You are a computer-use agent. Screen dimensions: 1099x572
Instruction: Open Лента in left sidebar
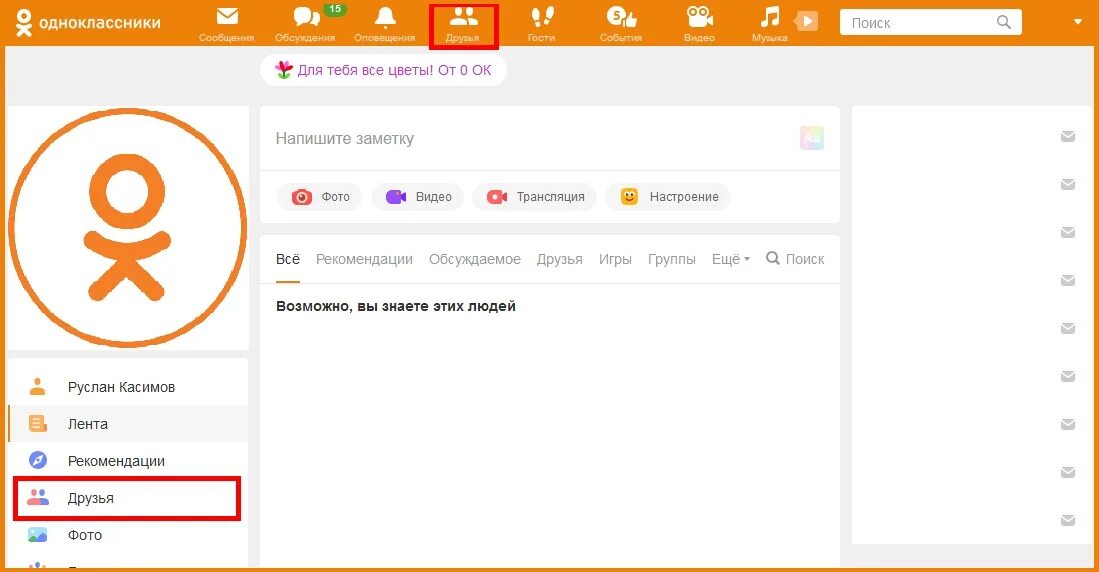coord(128,424)
